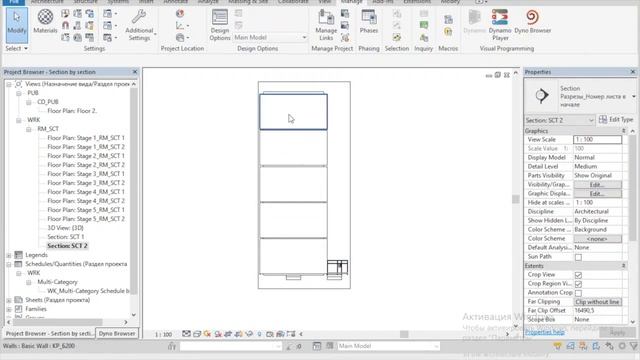The height and width of the screenshot is (360, 640).
Task: Open Design Options dialog
Action: pyautogui.click(x=220, y=25)
